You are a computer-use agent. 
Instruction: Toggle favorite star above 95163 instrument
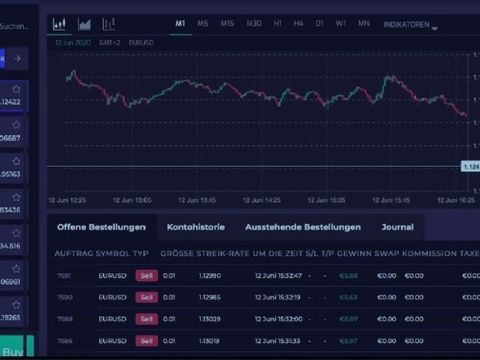pos(16,161)
